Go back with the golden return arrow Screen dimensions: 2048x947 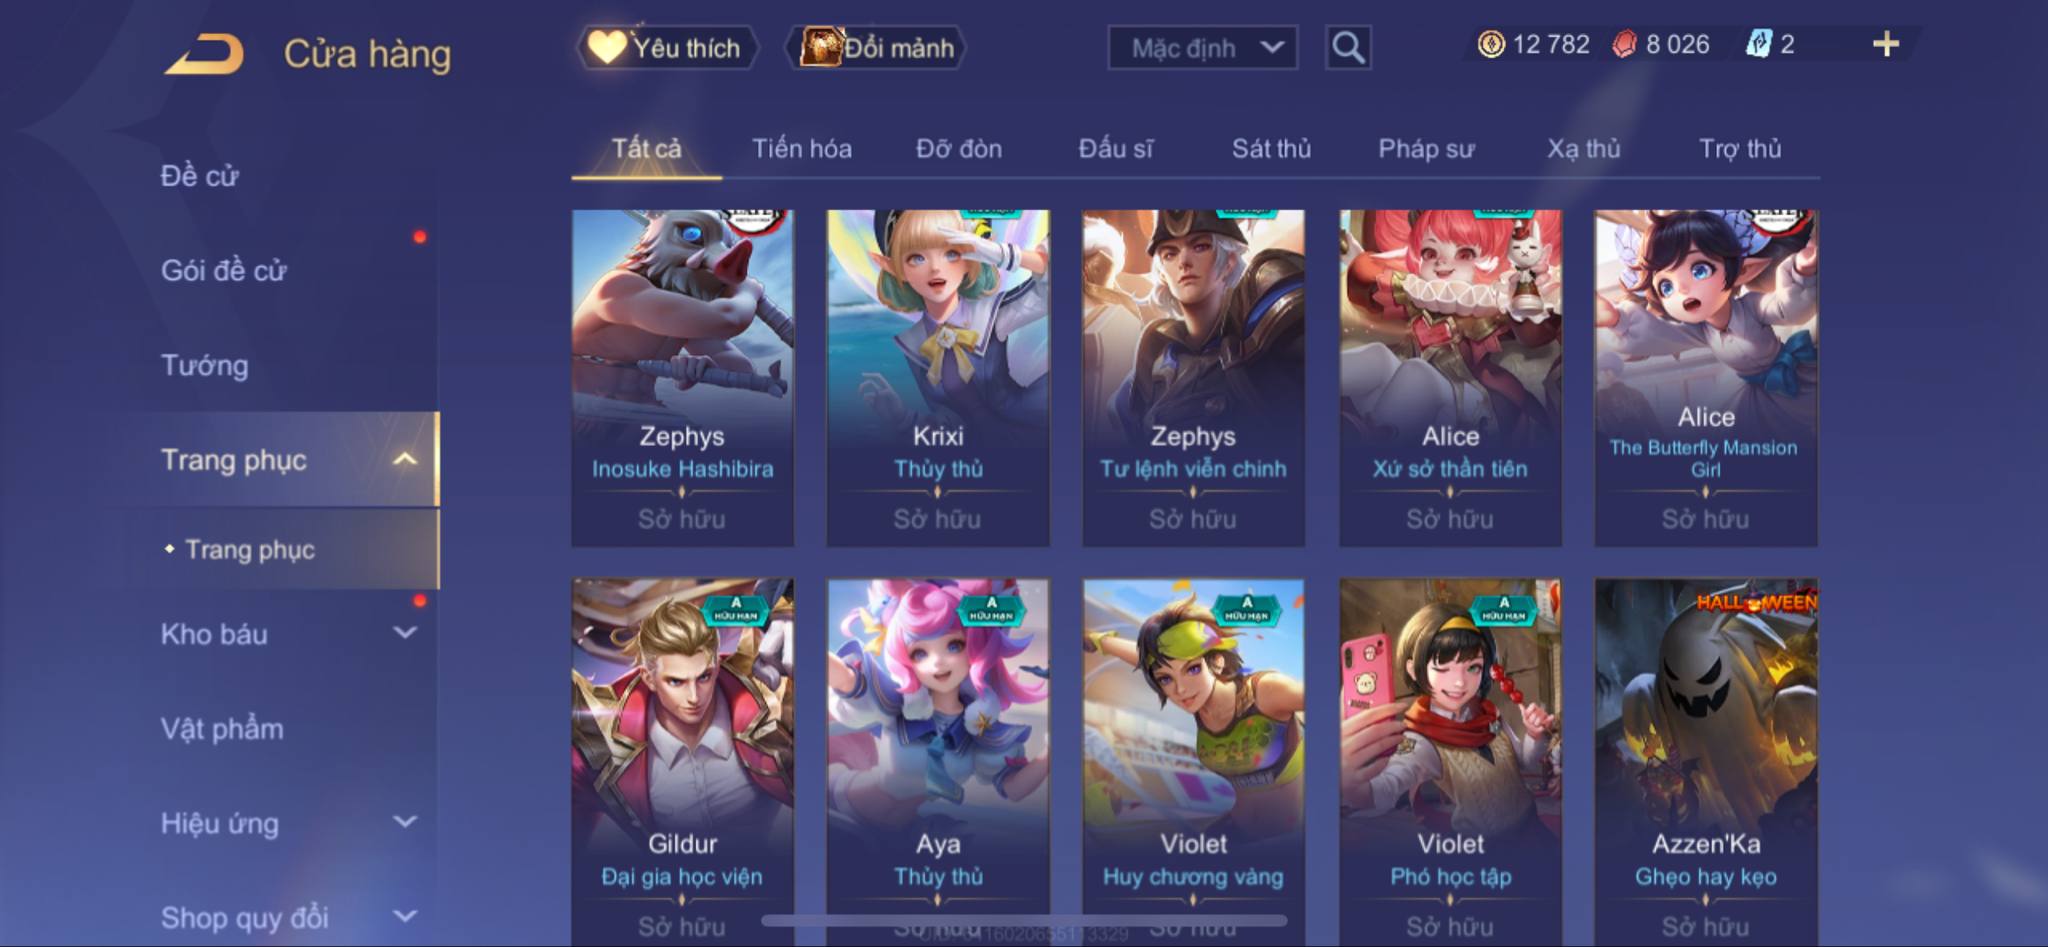coord(205,53)
